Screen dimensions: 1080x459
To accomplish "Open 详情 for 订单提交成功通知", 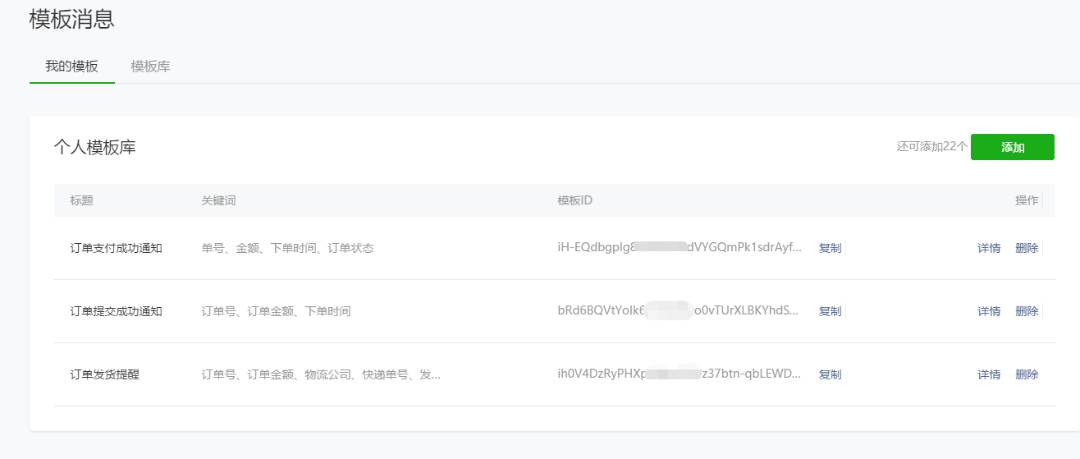I will (x=988, y=312).
